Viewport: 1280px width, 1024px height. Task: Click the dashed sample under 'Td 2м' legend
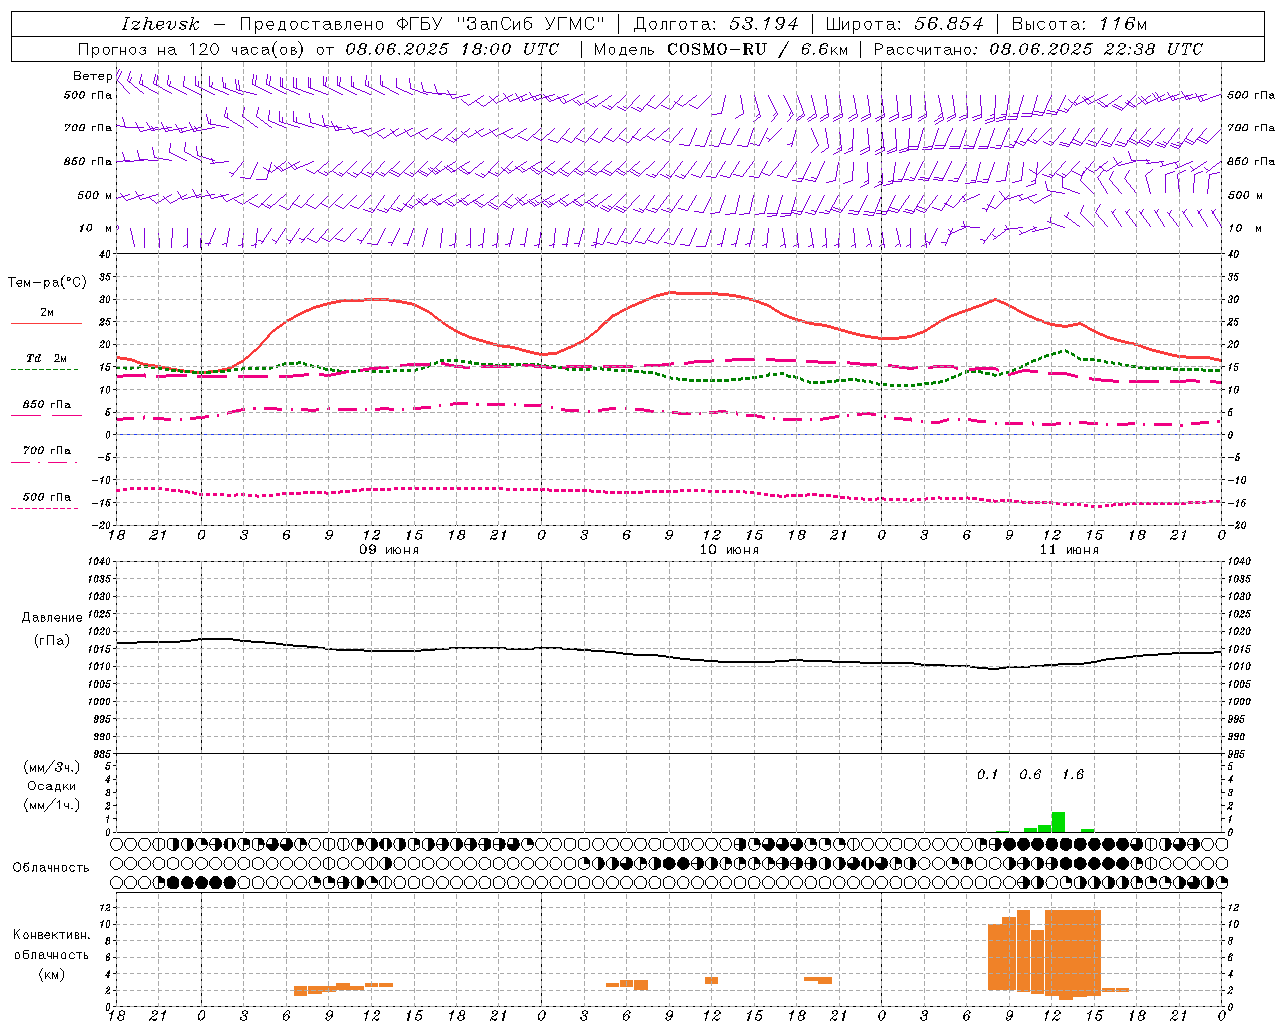[44, 369]
